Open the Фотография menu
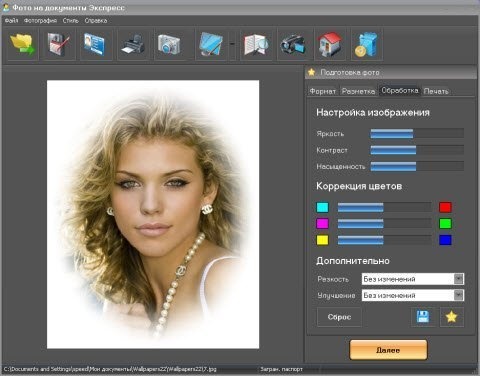Screen dimensions: 480x376 40,21
